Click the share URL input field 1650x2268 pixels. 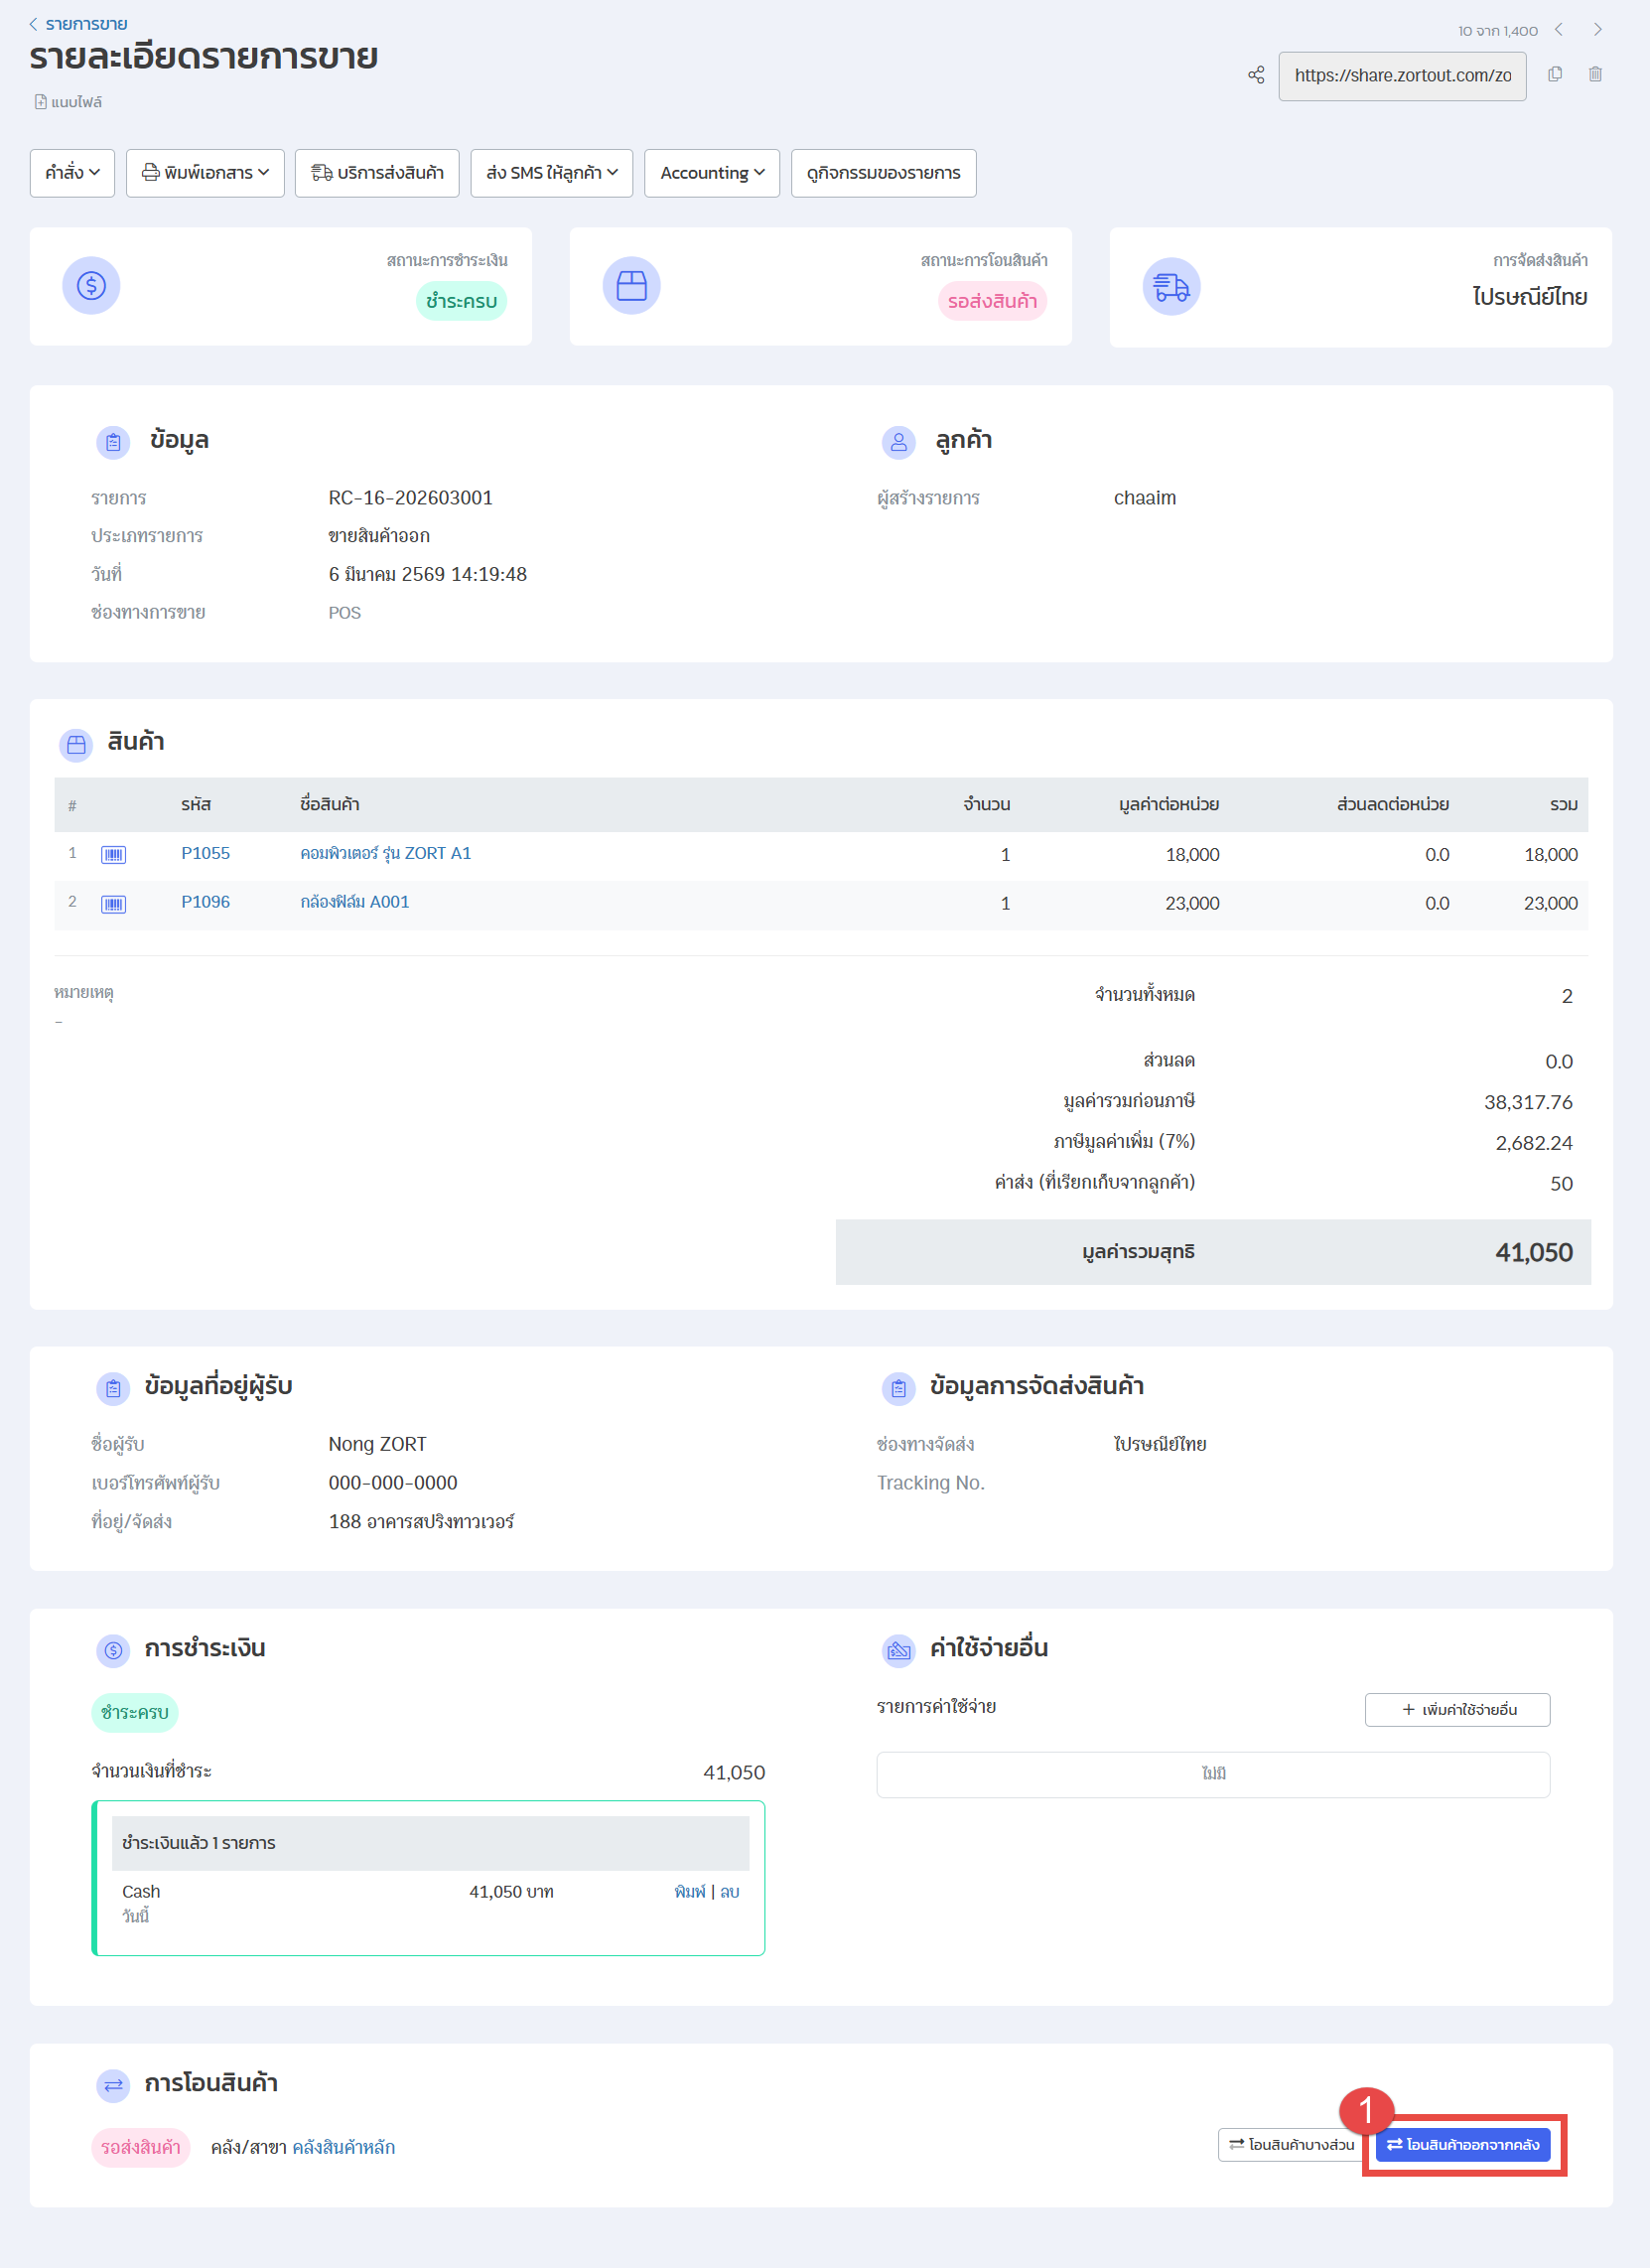(1401, 76)
